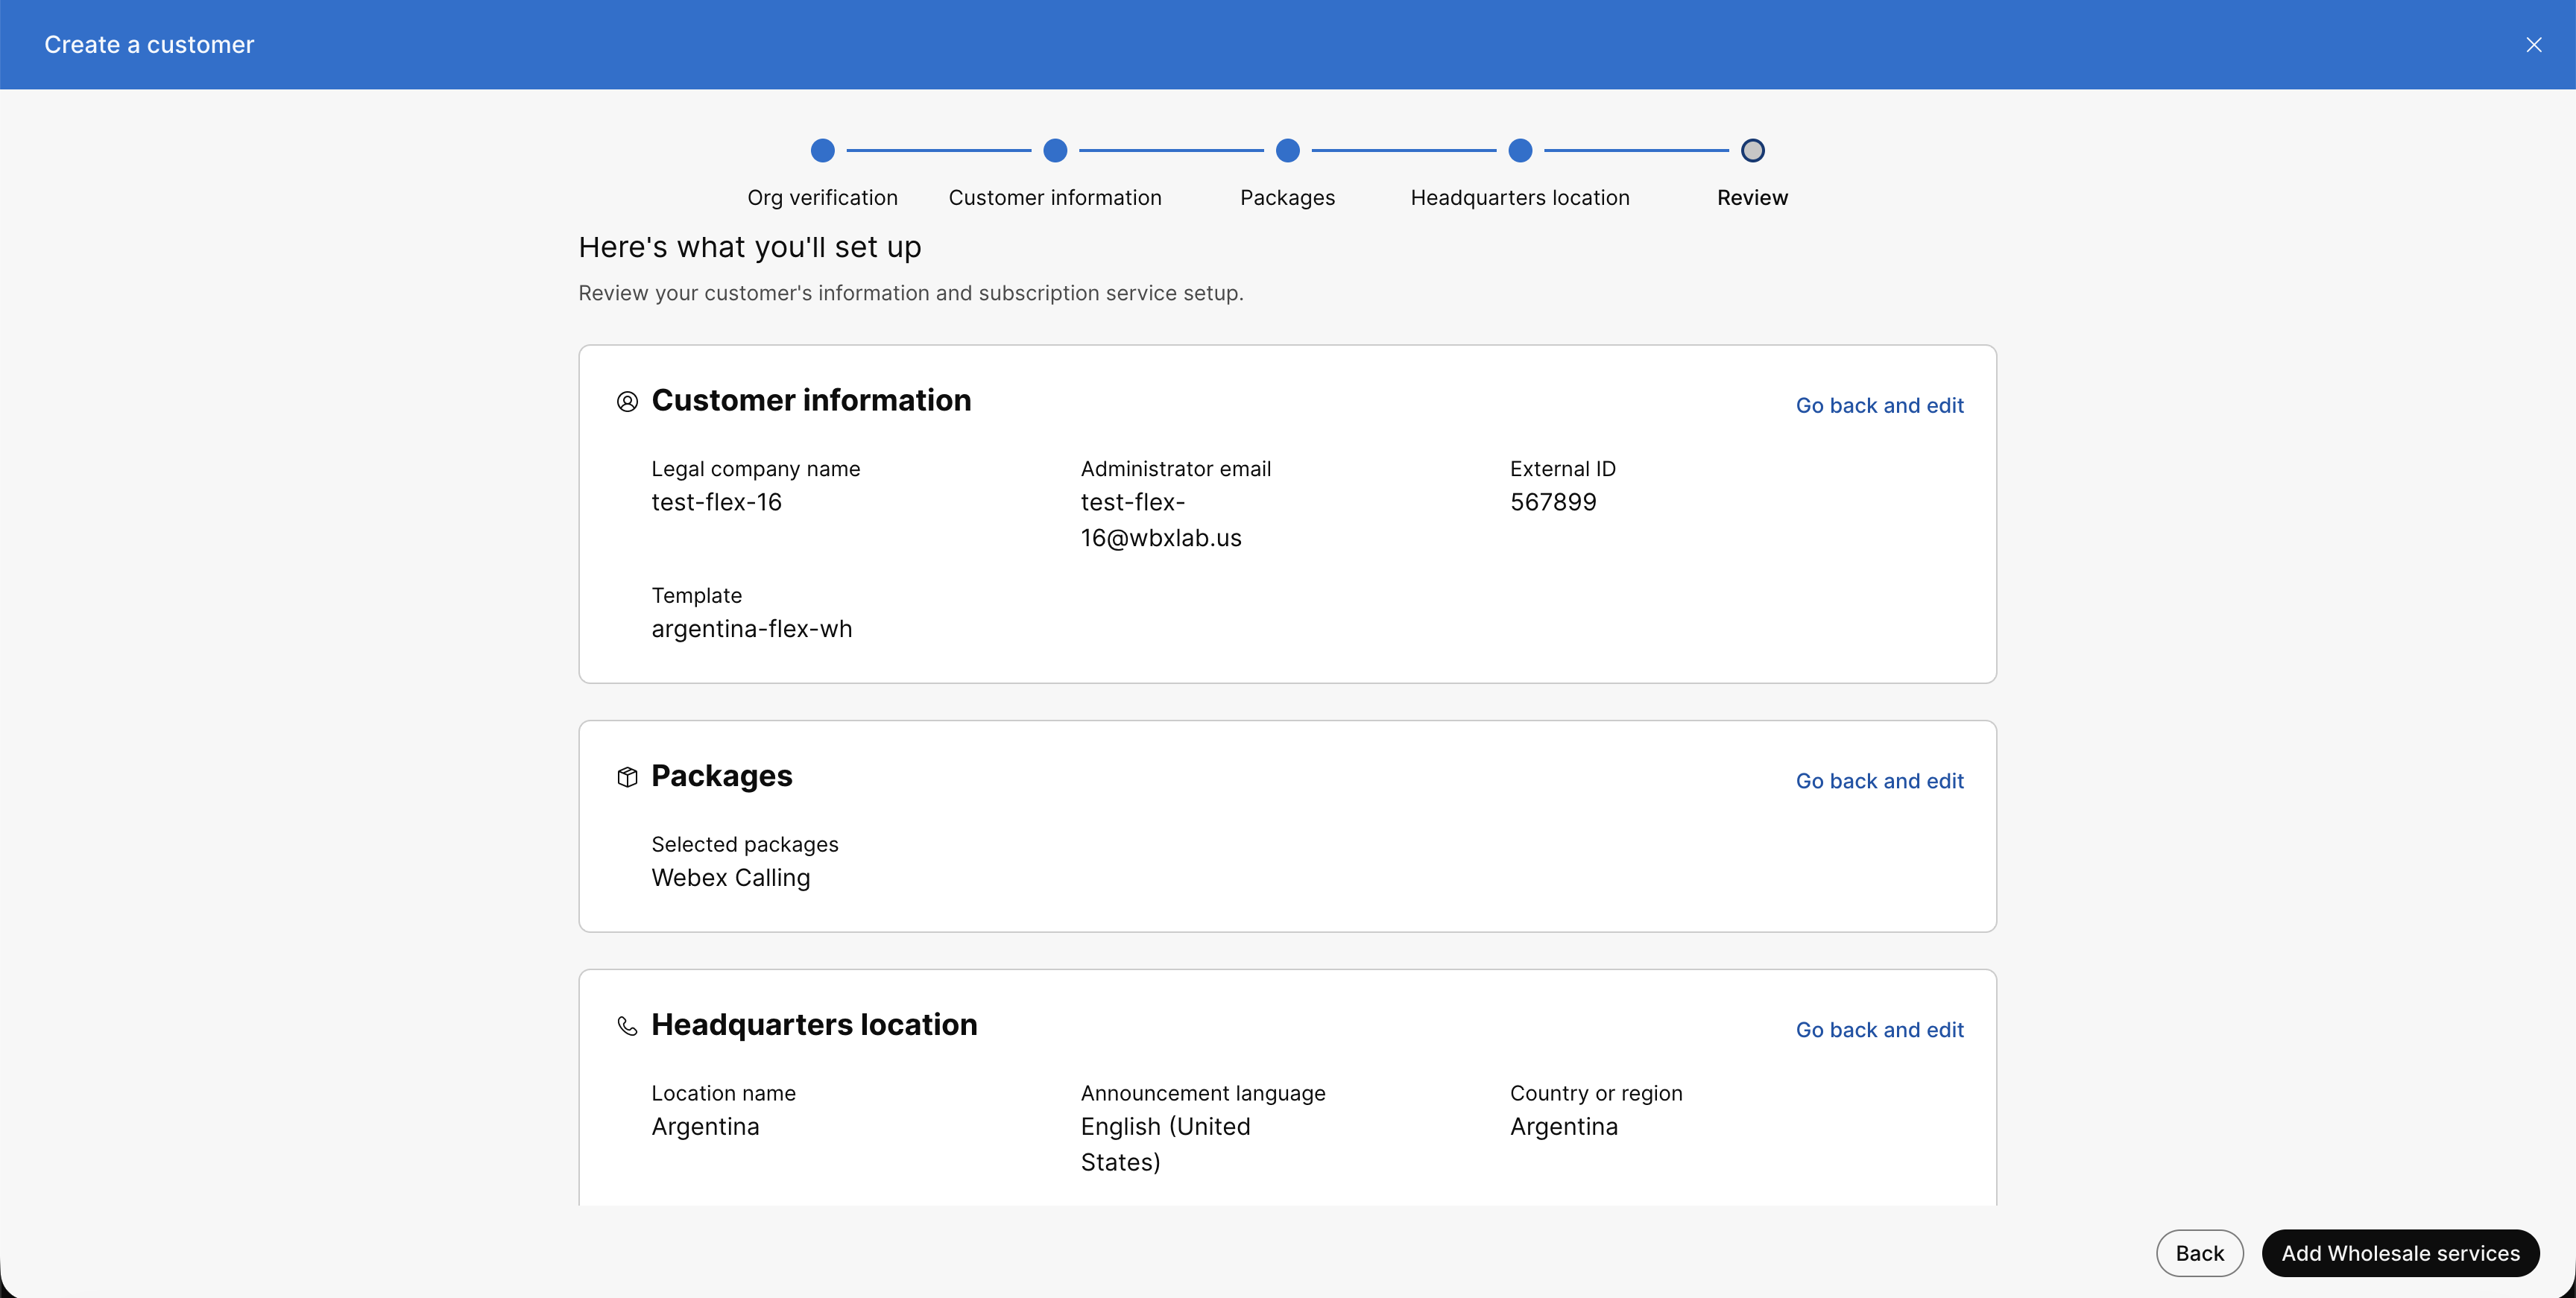Click the administrator email test-flex-16@wbxlab.us
This screenshot has height=1298, width=2576.
(1160, 520)
